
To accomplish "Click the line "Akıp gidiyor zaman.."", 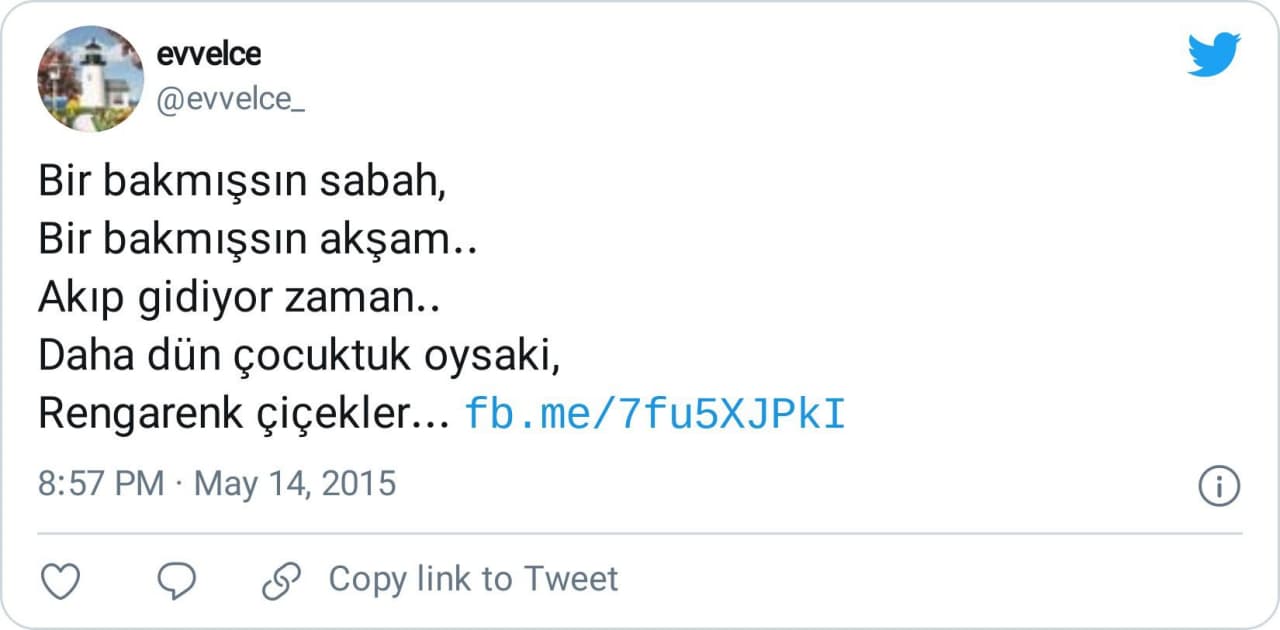I will (239, 298).
